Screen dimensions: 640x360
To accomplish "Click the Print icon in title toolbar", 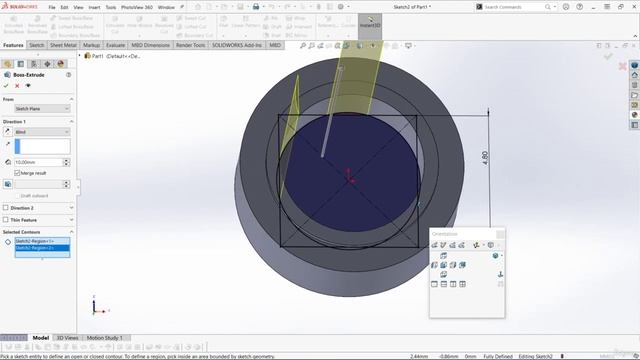I will pos(256,7).
